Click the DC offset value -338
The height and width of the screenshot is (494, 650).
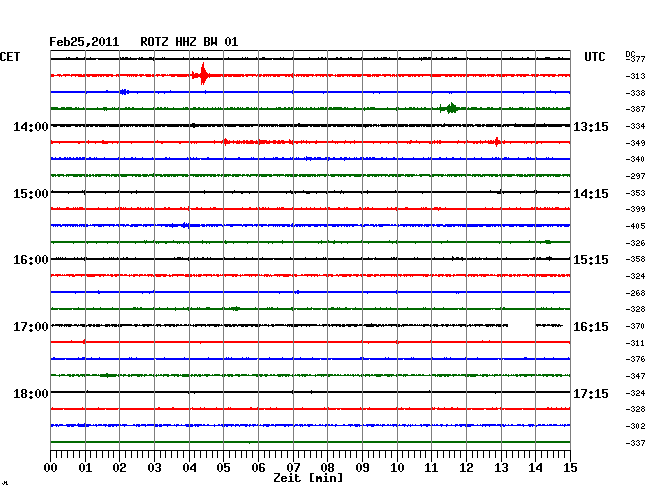tap(635, 93)
